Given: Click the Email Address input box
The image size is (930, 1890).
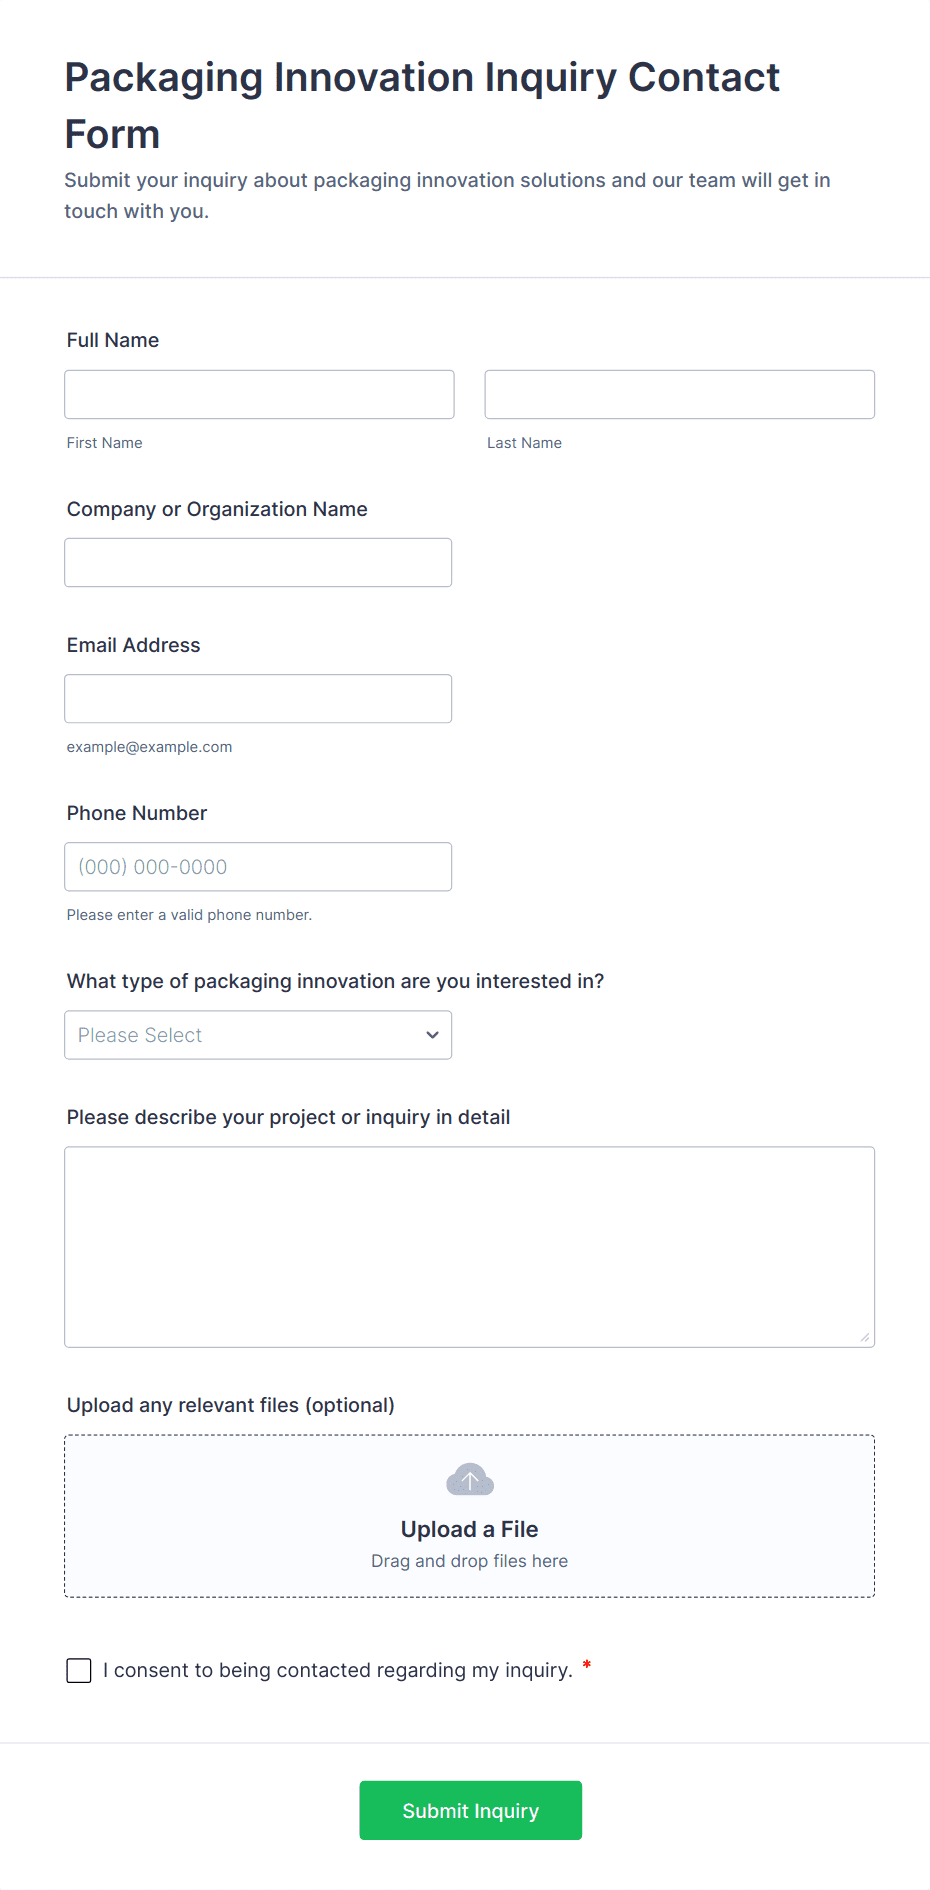Looking at the screenshot, I should (258, 699).
